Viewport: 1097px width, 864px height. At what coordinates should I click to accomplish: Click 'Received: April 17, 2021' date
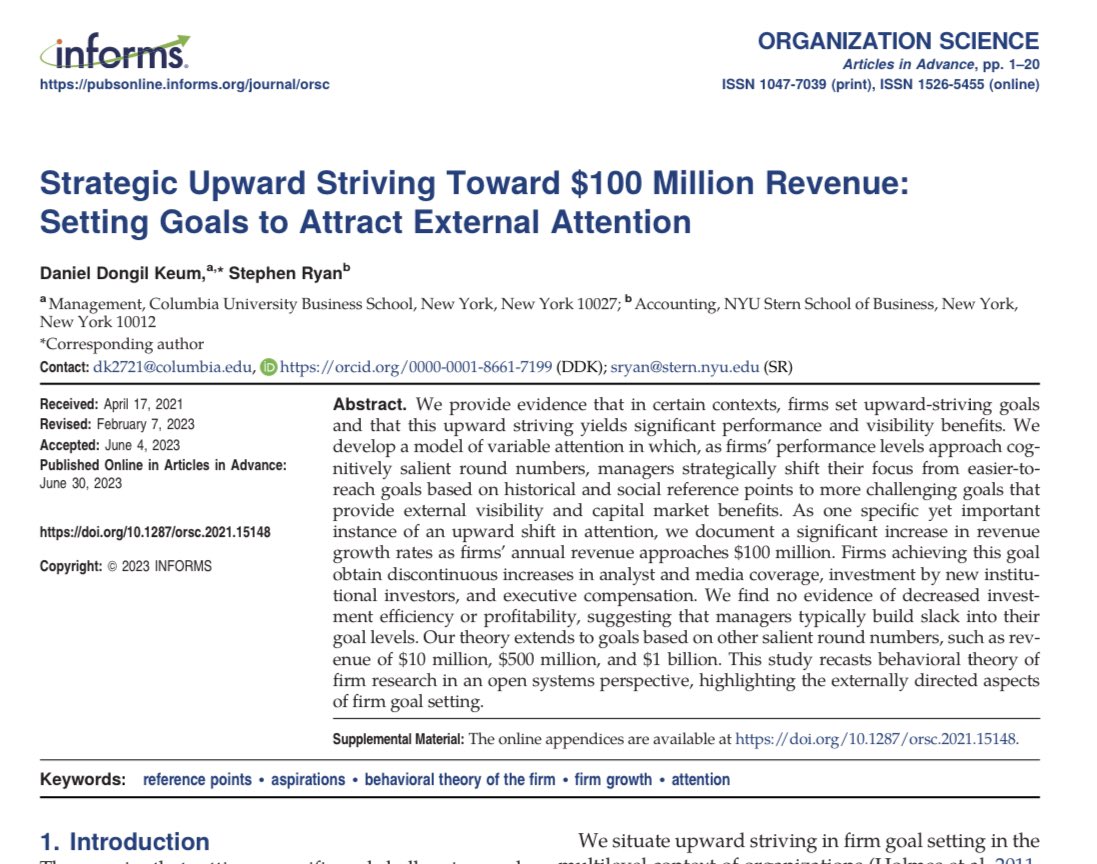[111, 404]
